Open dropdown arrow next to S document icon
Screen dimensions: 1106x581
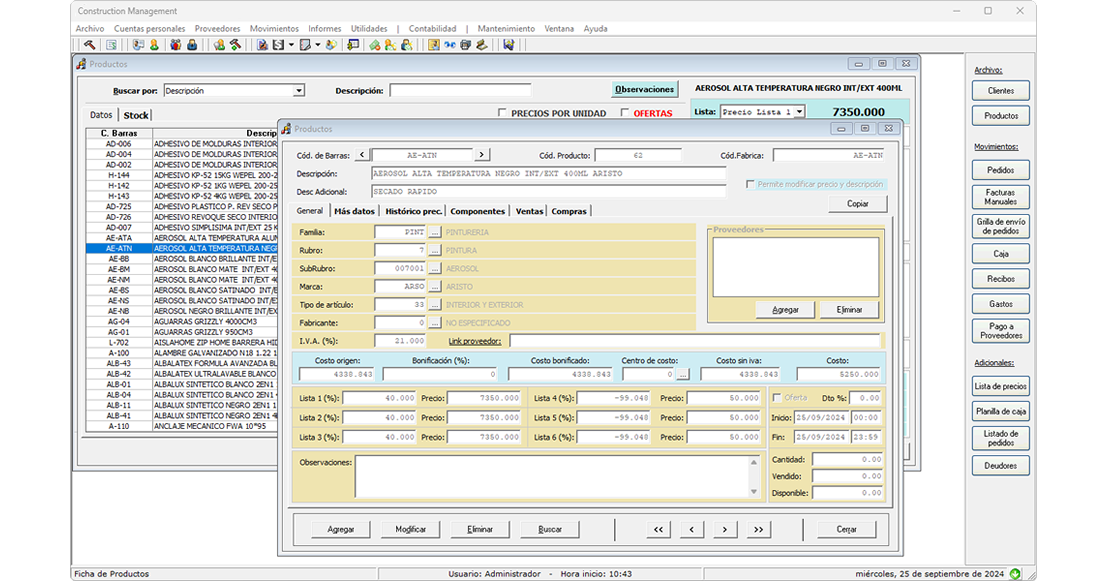click(291, 45)
